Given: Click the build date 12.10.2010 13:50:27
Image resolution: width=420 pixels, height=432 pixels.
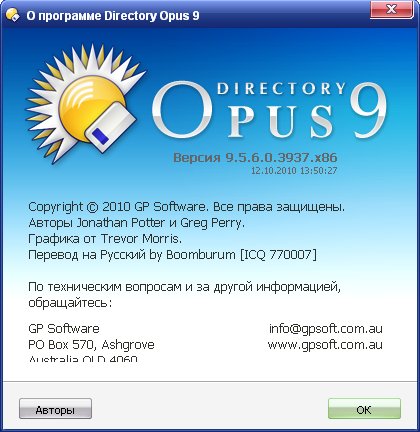Looking at the screenshot, I should coord(294,171).
